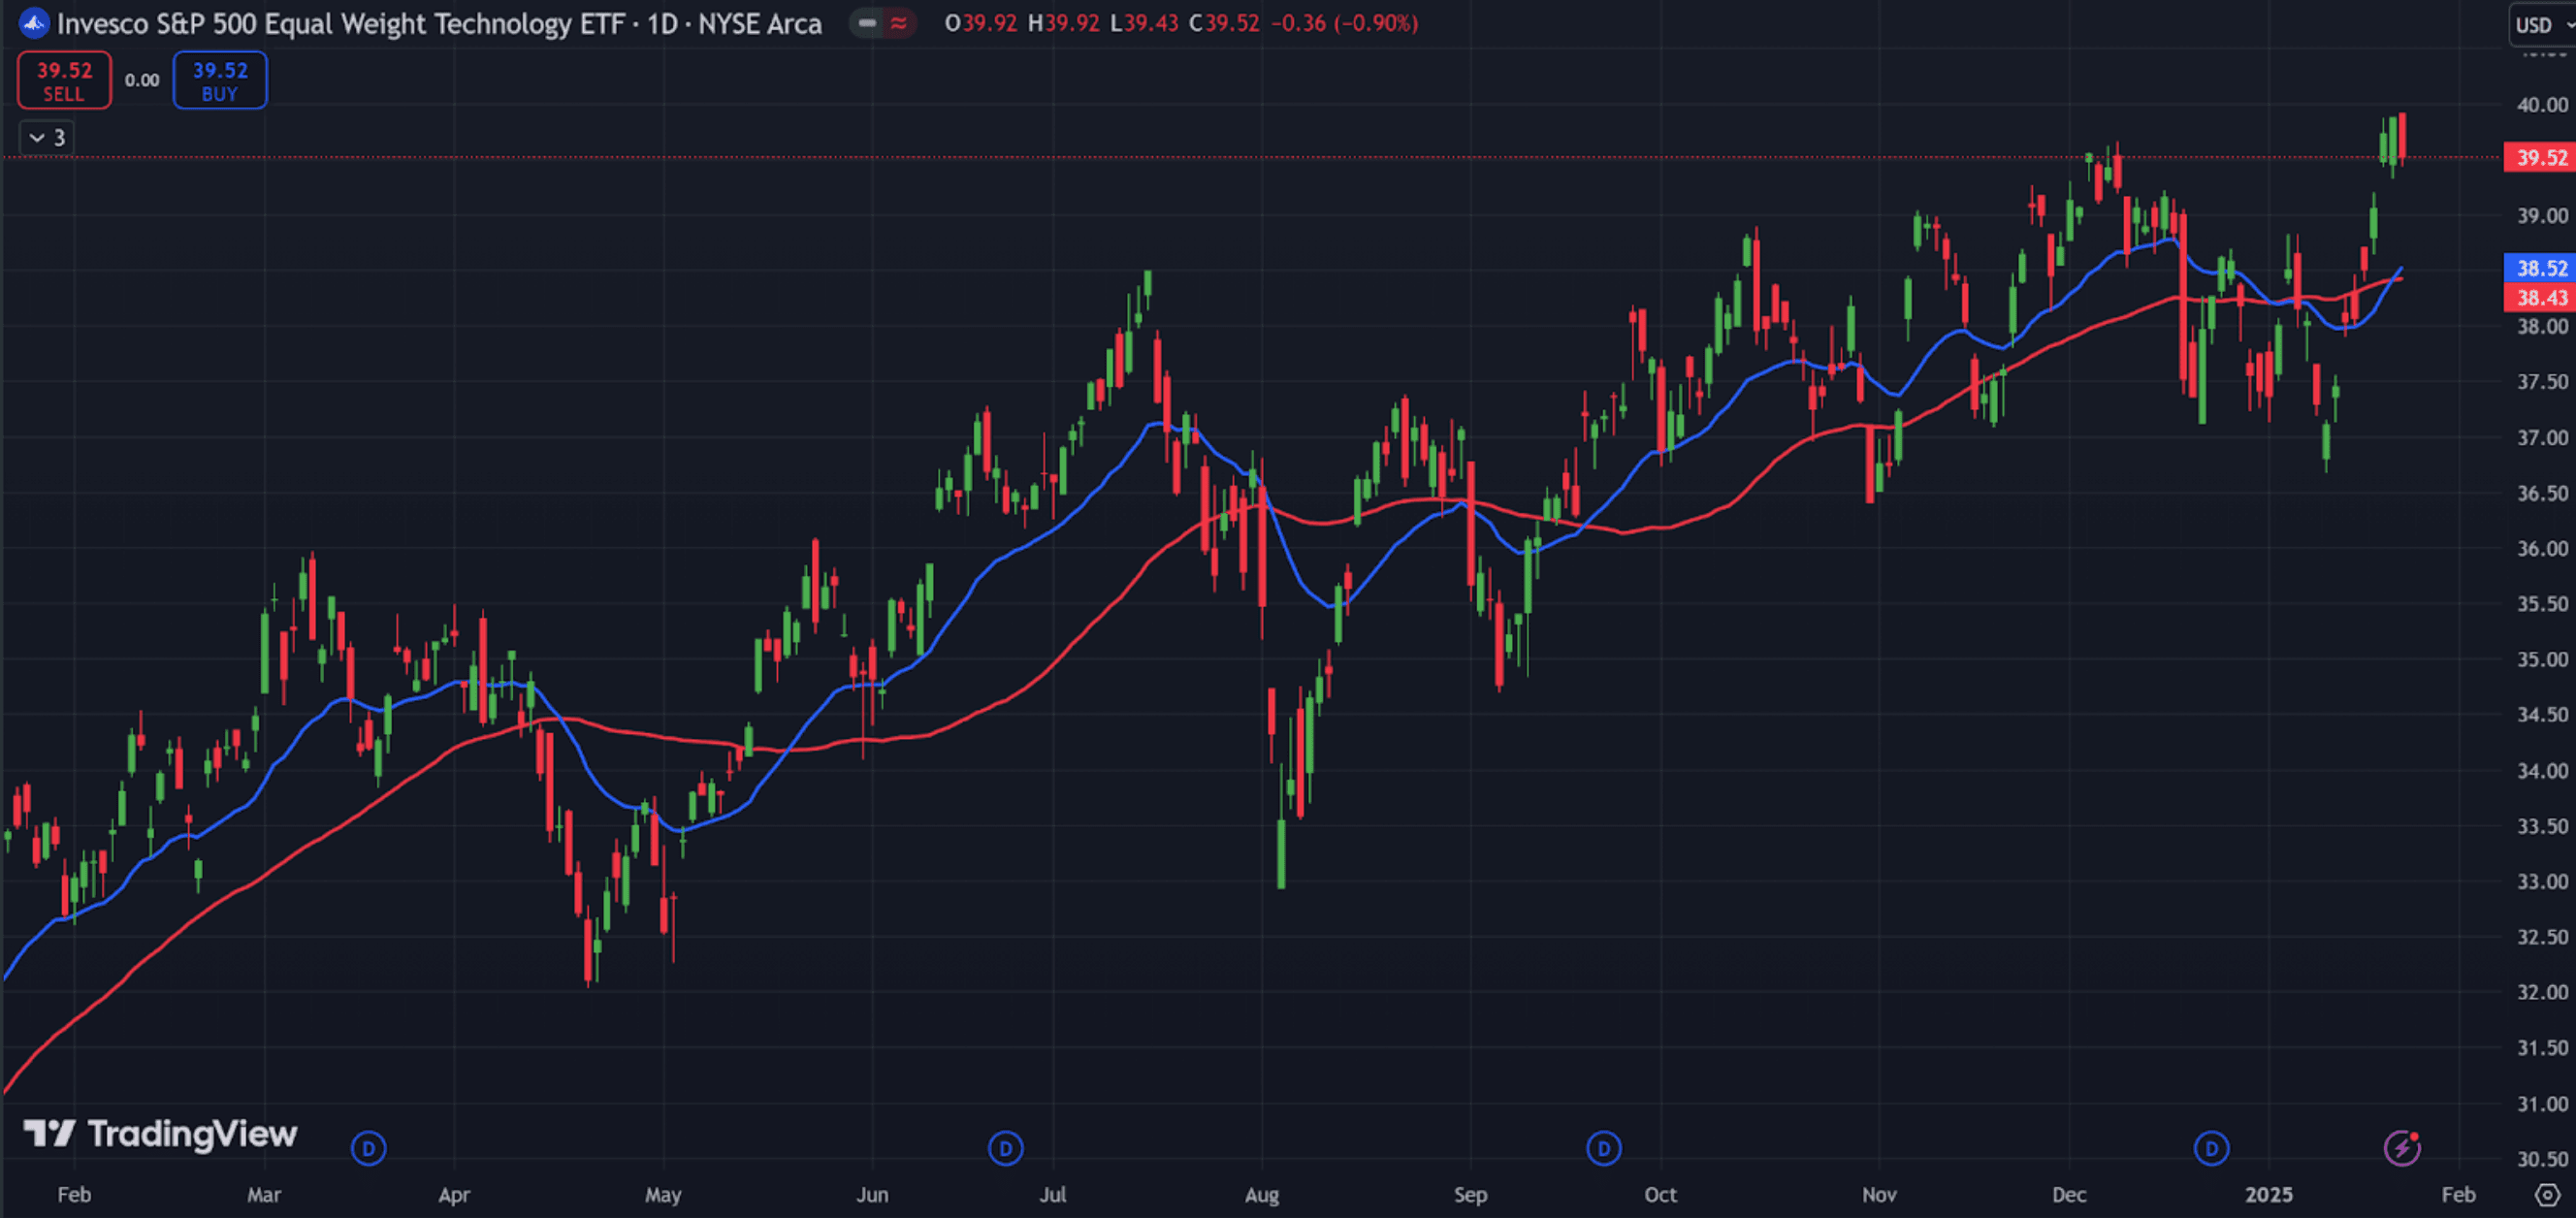Toggle the red wavy-lines data indicator
Viewport: 2576px width, 1218px height.
[x=899, y=23]
